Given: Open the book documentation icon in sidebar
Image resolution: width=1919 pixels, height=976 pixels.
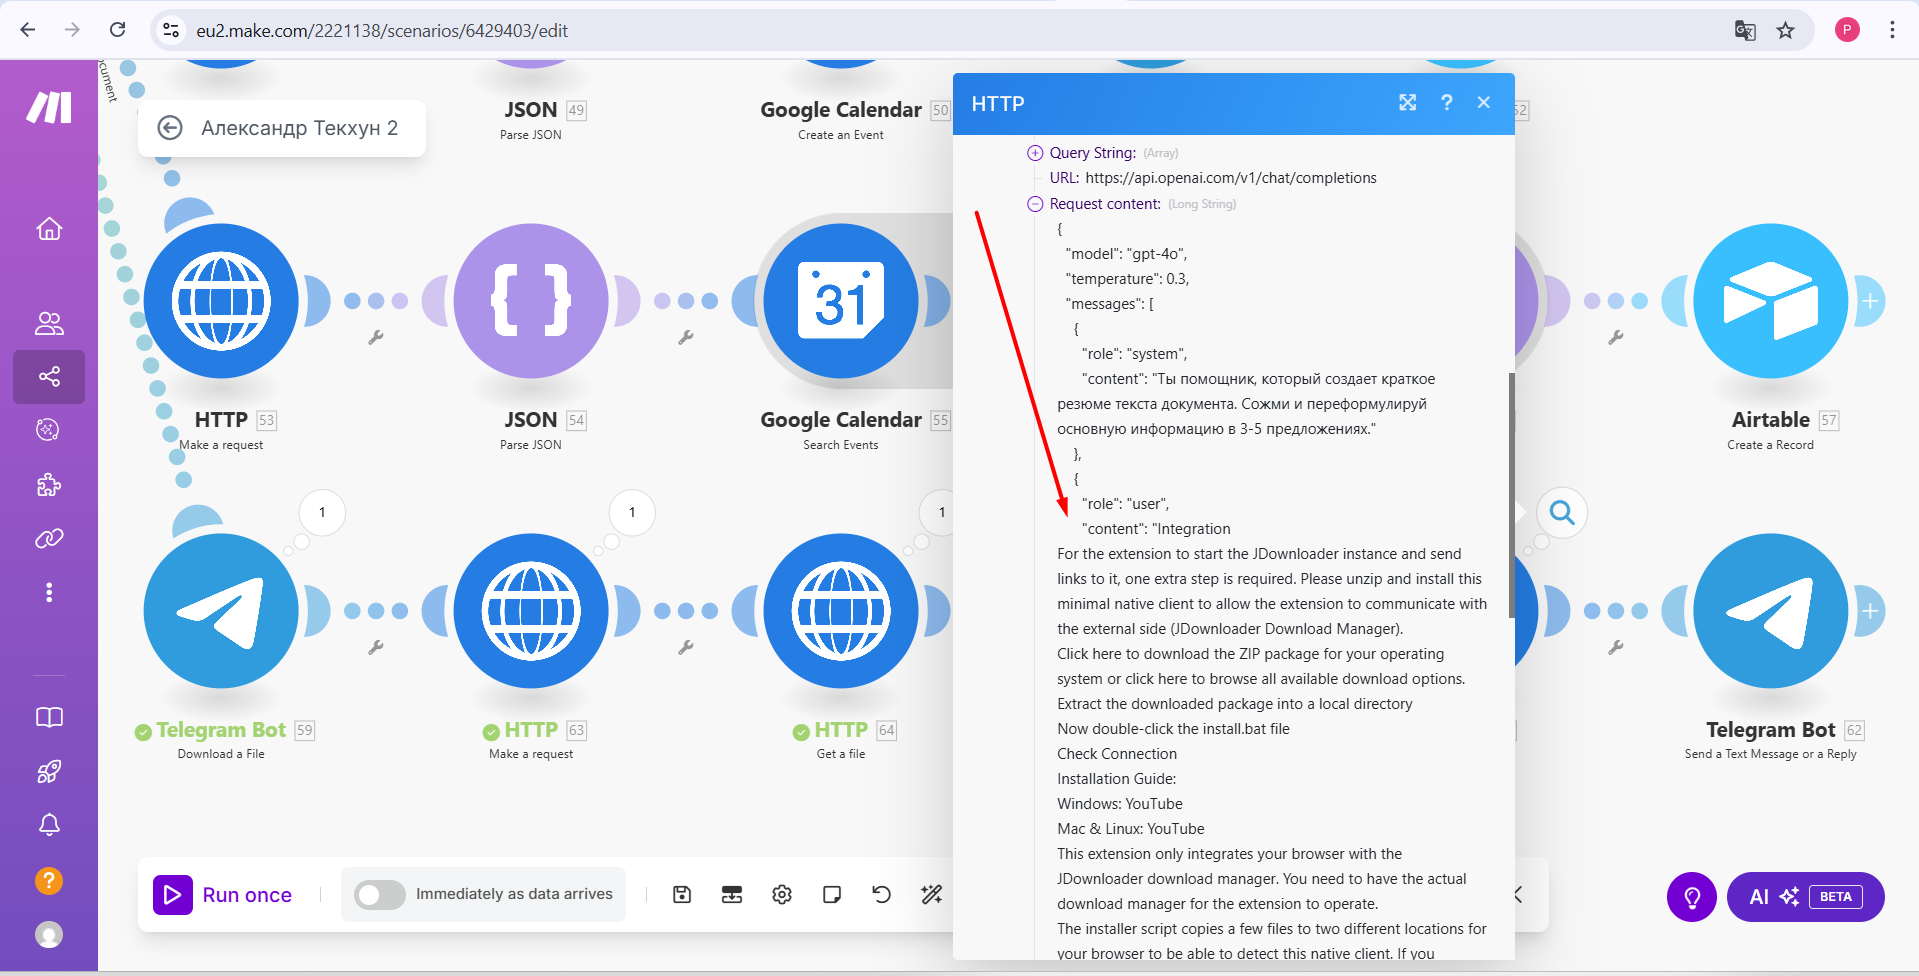Looking at the screenshot, I should [x=49, y=717].
